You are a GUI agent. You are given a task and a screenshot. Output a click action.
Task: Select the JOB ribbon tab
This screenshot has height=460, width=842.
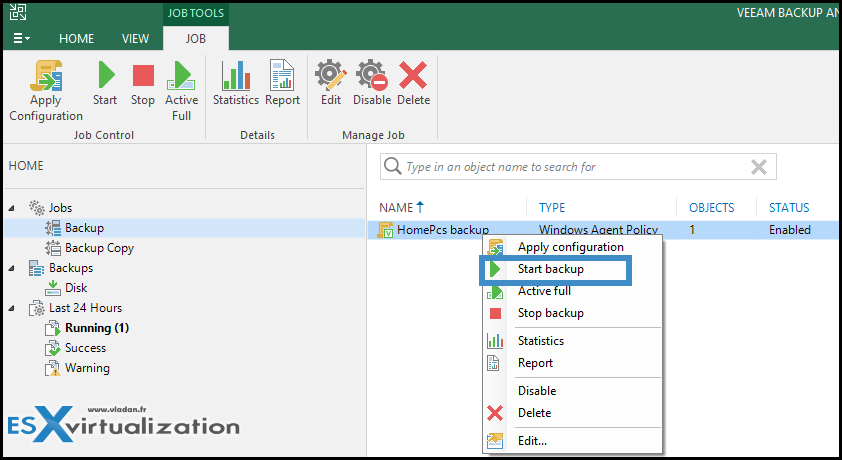(195, 39)
